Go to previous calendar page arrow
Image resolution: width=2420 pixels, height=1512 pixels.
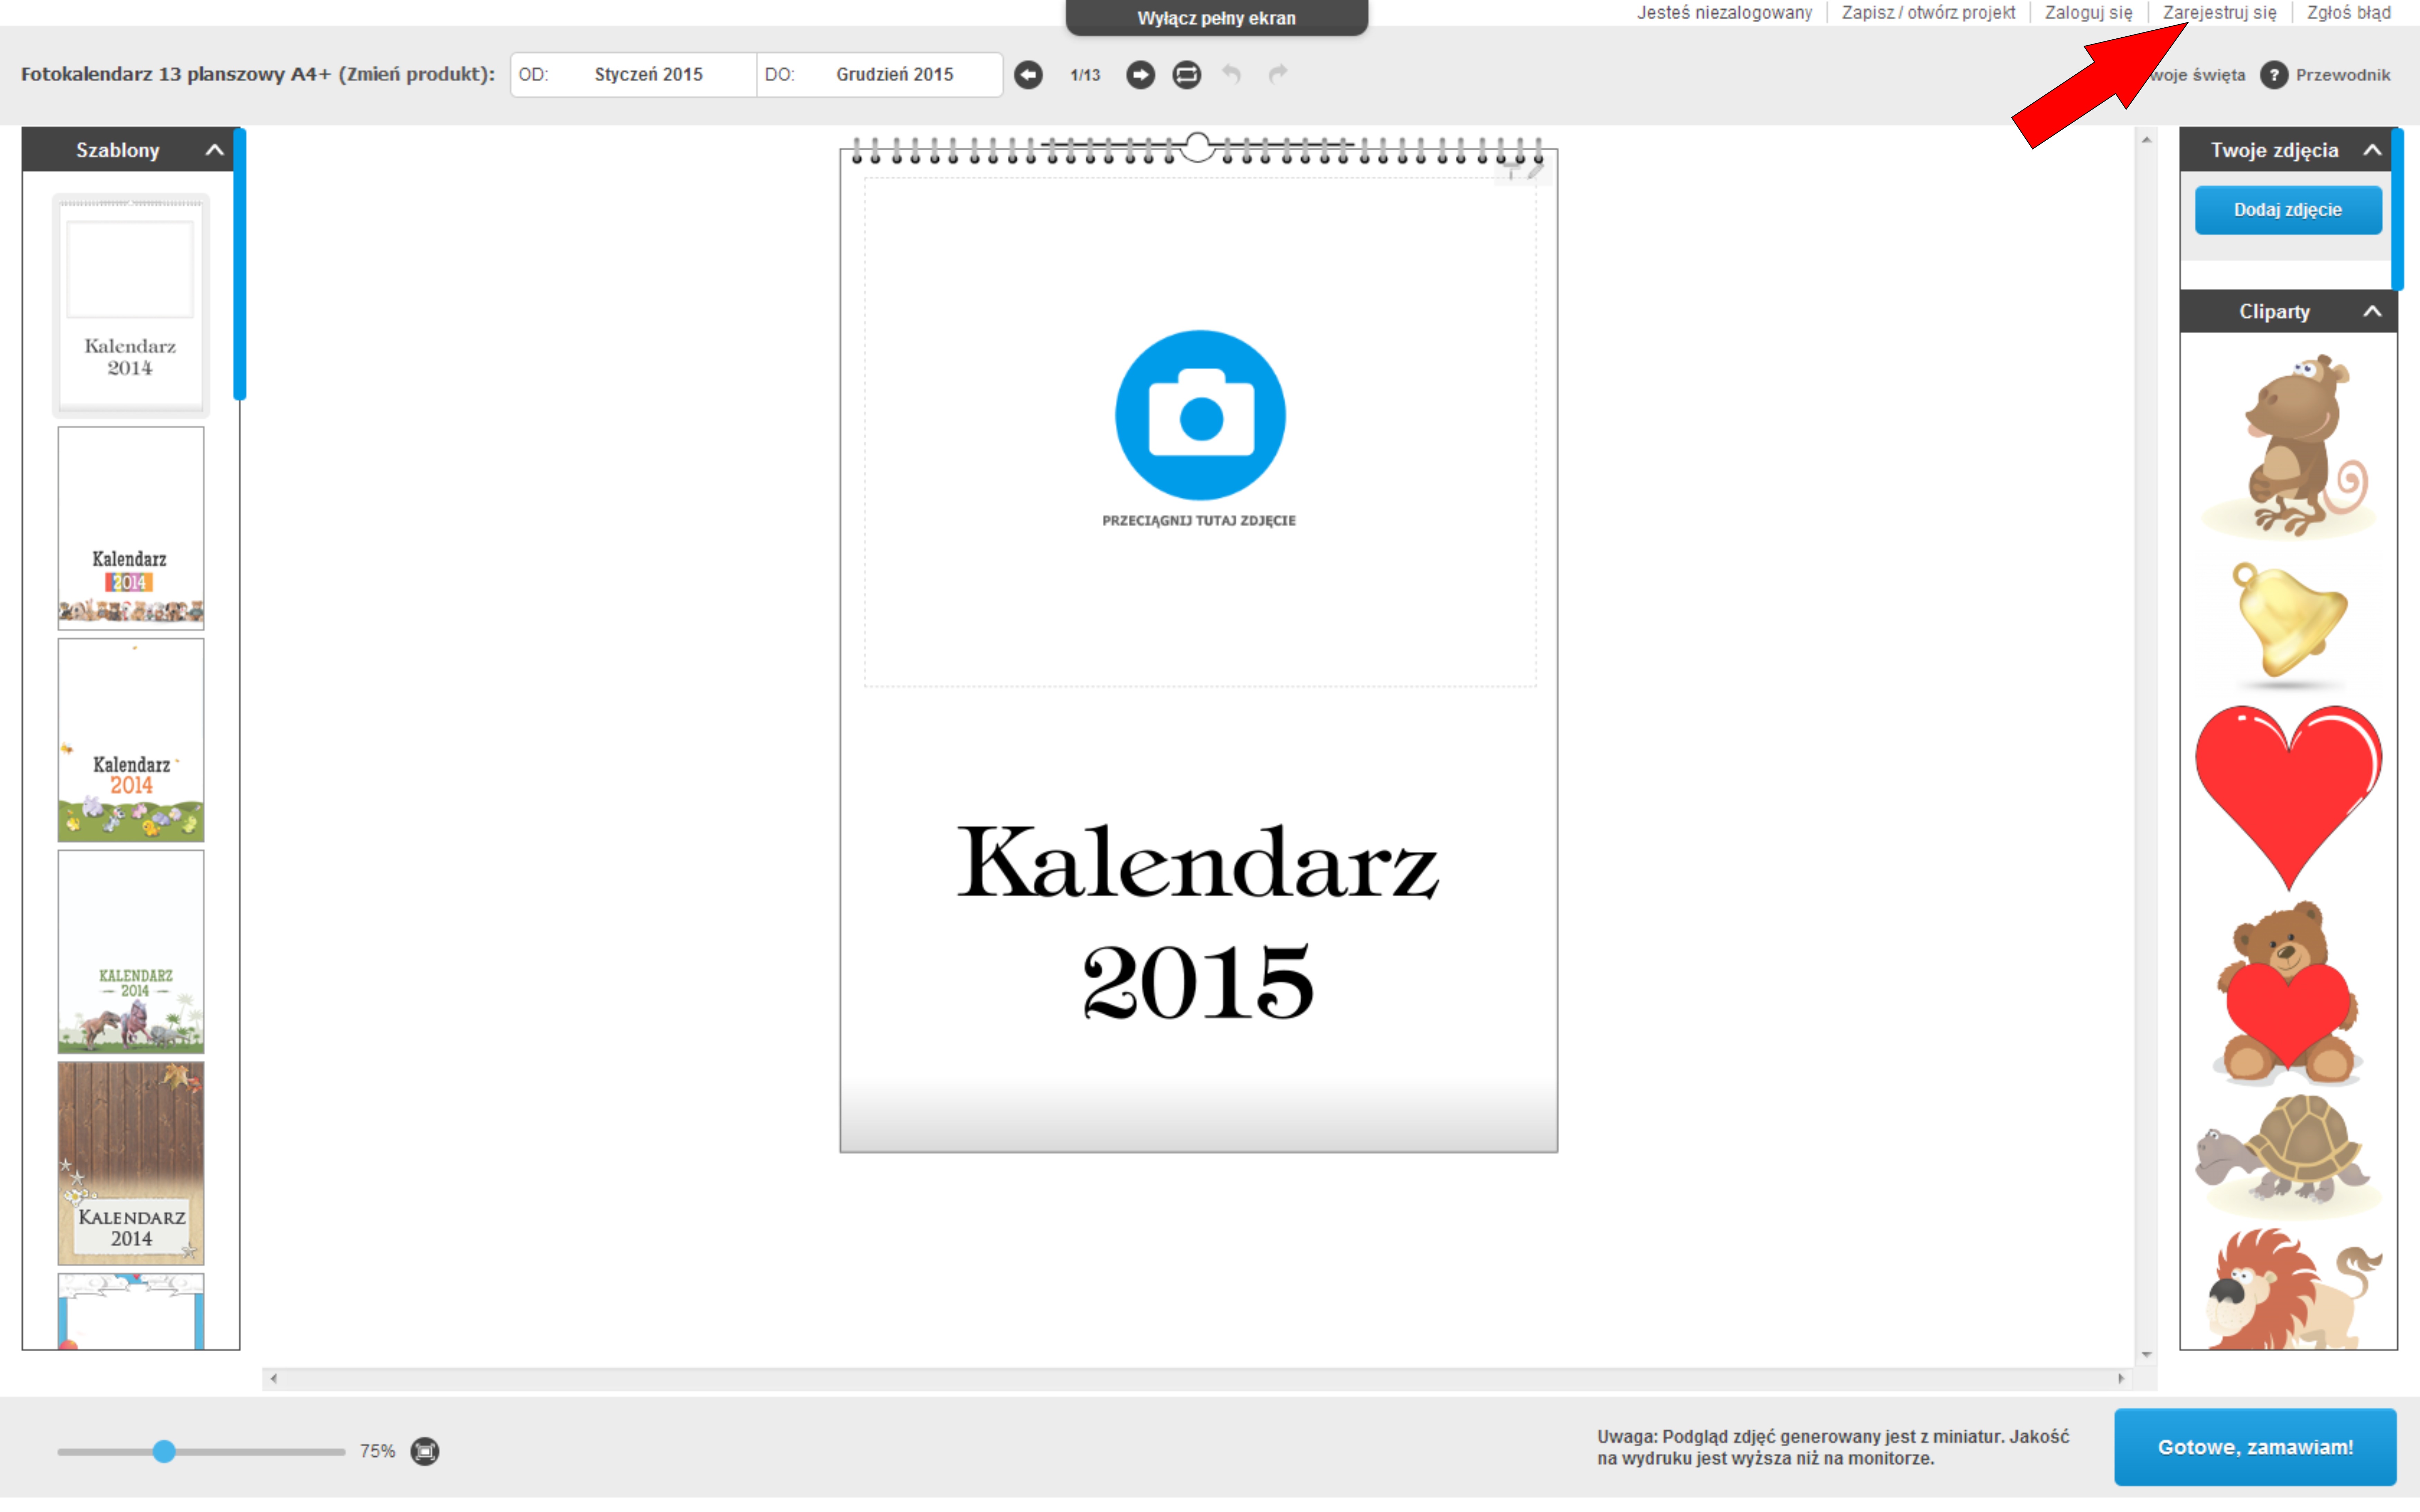(1028, 75)
